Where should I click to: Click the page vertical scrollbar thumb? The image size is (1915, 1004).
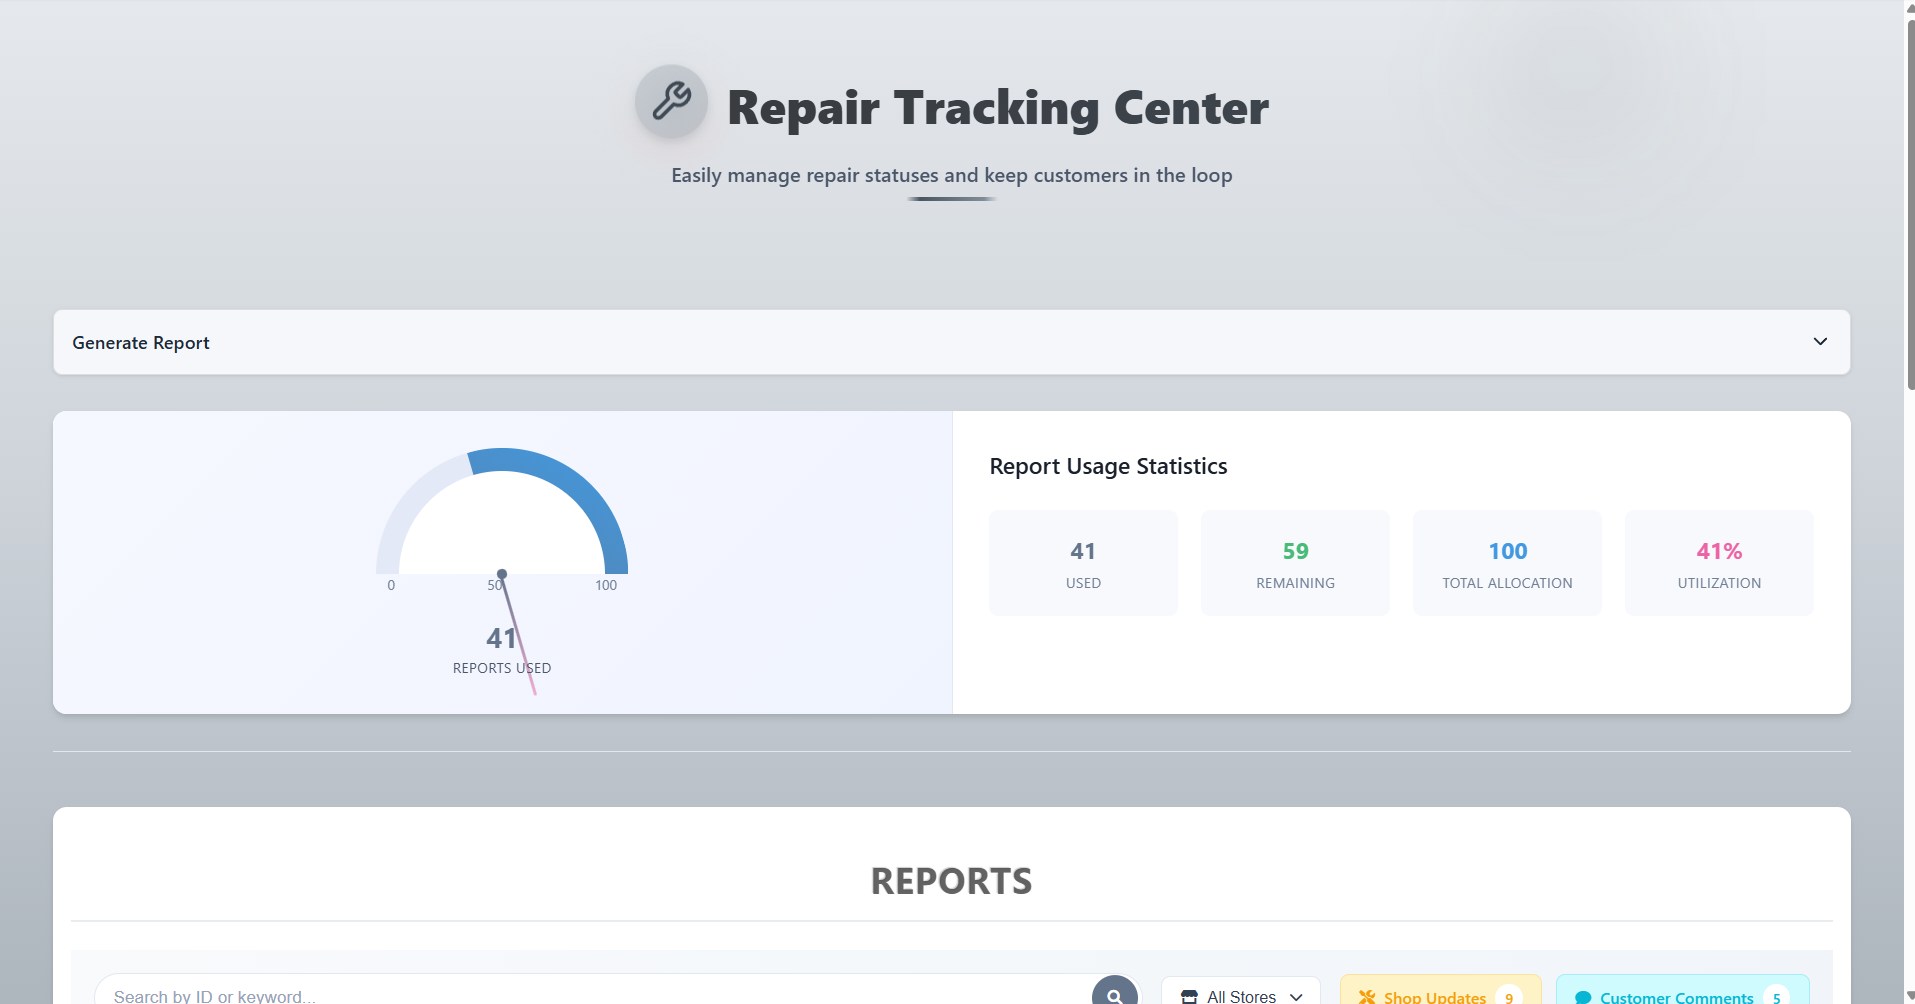click(1910, 200)
